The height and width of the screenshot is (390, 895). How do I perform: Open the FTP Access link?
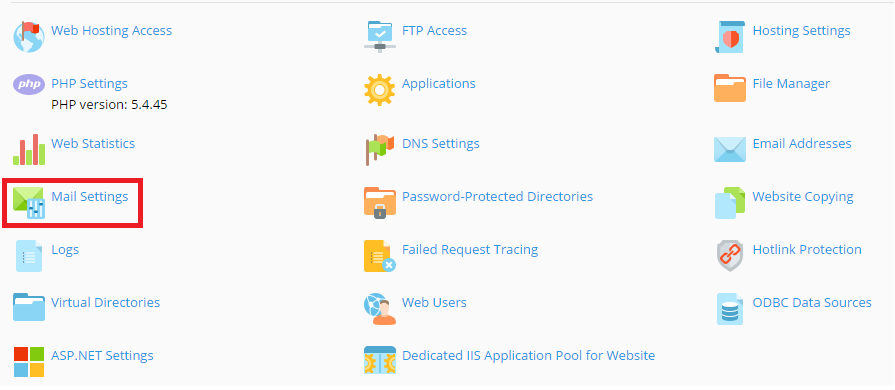pyautogui.click(x=434, y=30)
